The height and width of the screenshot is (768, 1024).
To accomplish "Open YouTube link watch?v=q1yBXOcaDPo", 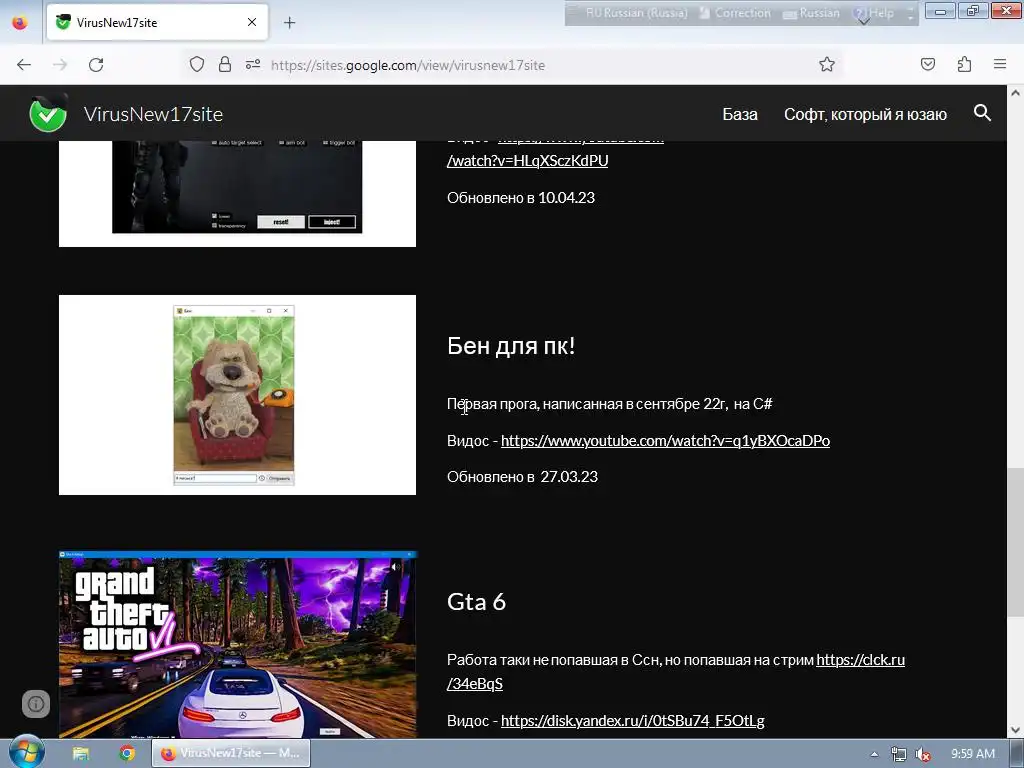I will pos(665,441).
